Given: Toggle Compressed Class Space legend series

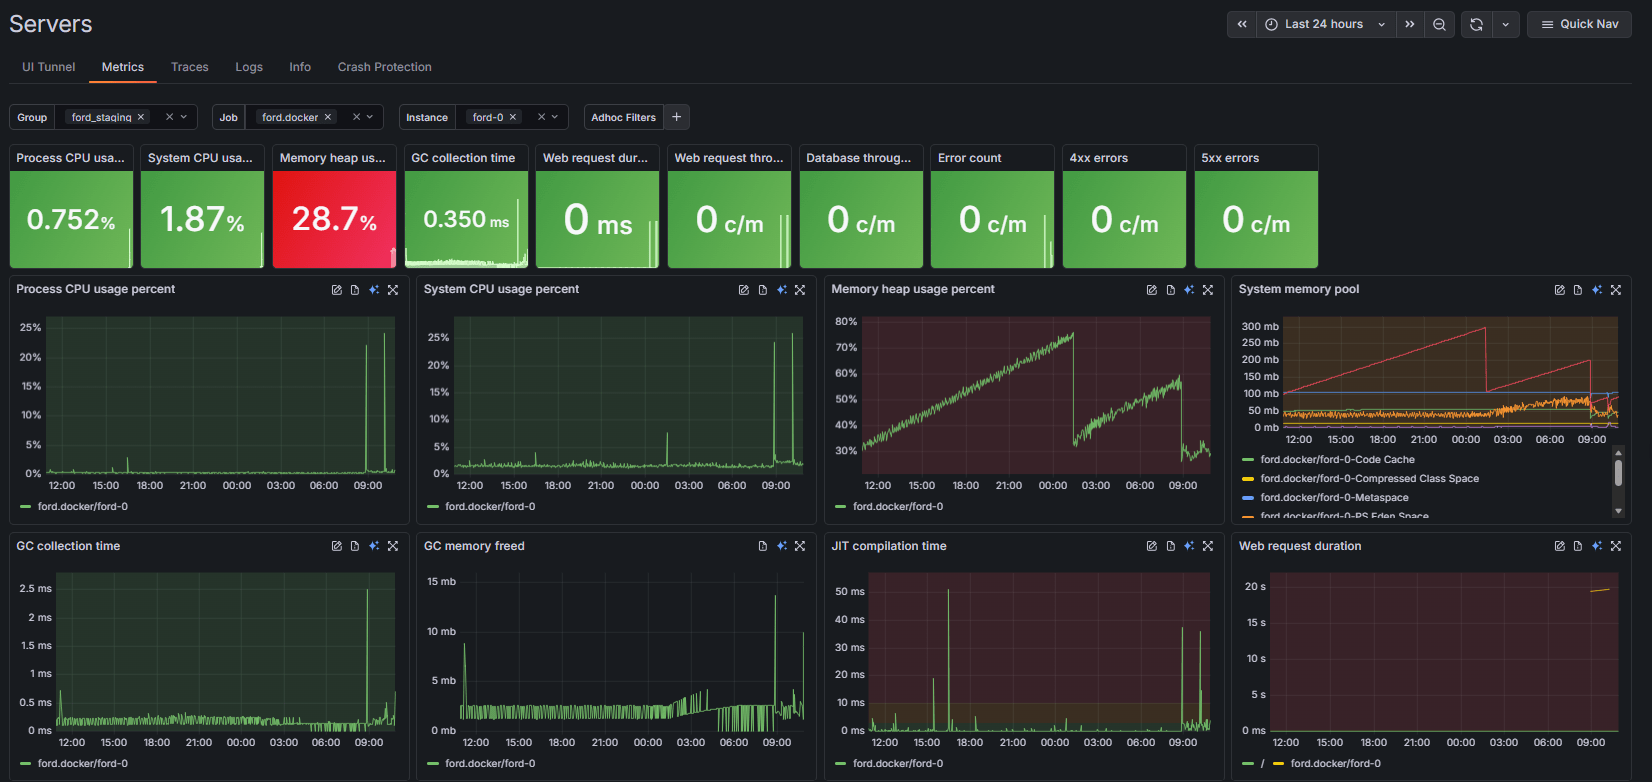Looking at the screenshot, I should 1369,479.
